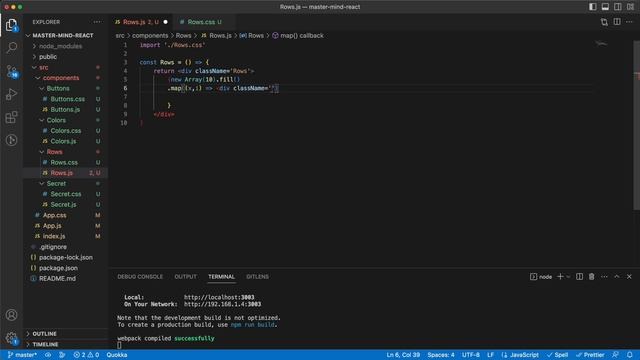The image size is (640, 360).
Task: Open Run and Debug view
Action: pyautogui.click(x=11, y=94)
